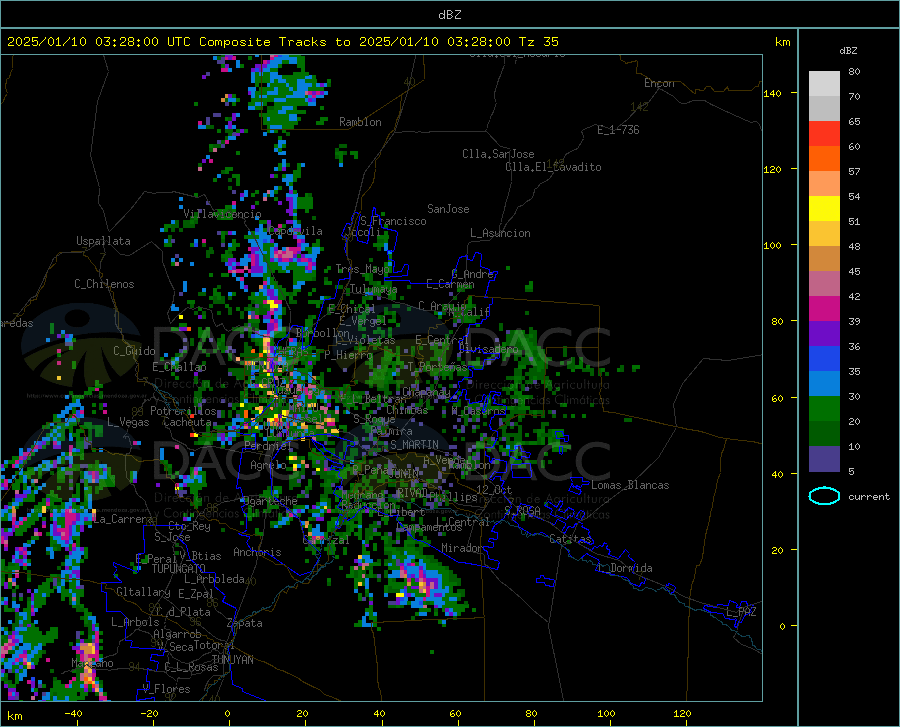Click the 'C_Chilenos' map label
900x727 pixels.
[x=104, y=284]
